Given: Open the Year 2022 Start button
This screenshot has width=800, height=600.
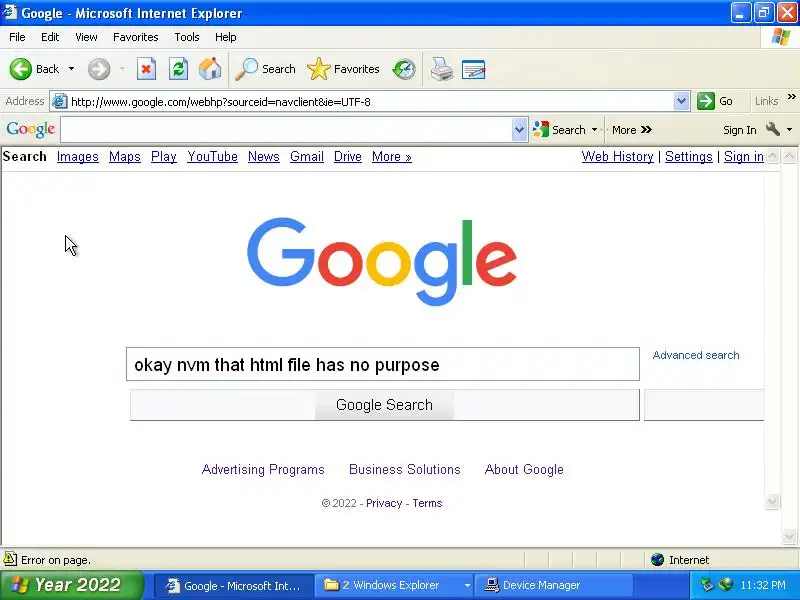Looking at the screenshot, I should 71,585.
